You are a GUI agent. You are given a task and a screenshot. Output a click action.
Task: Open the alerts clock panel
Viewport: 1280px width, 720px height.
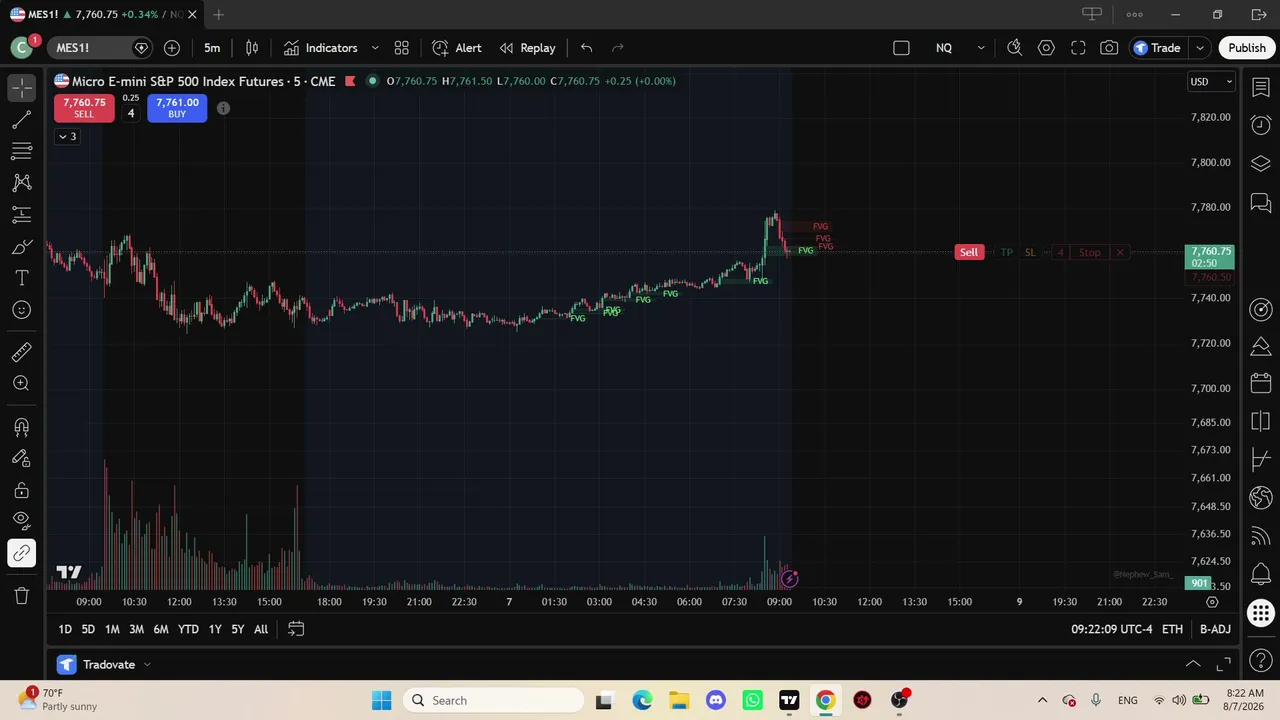click(1260, 124)
